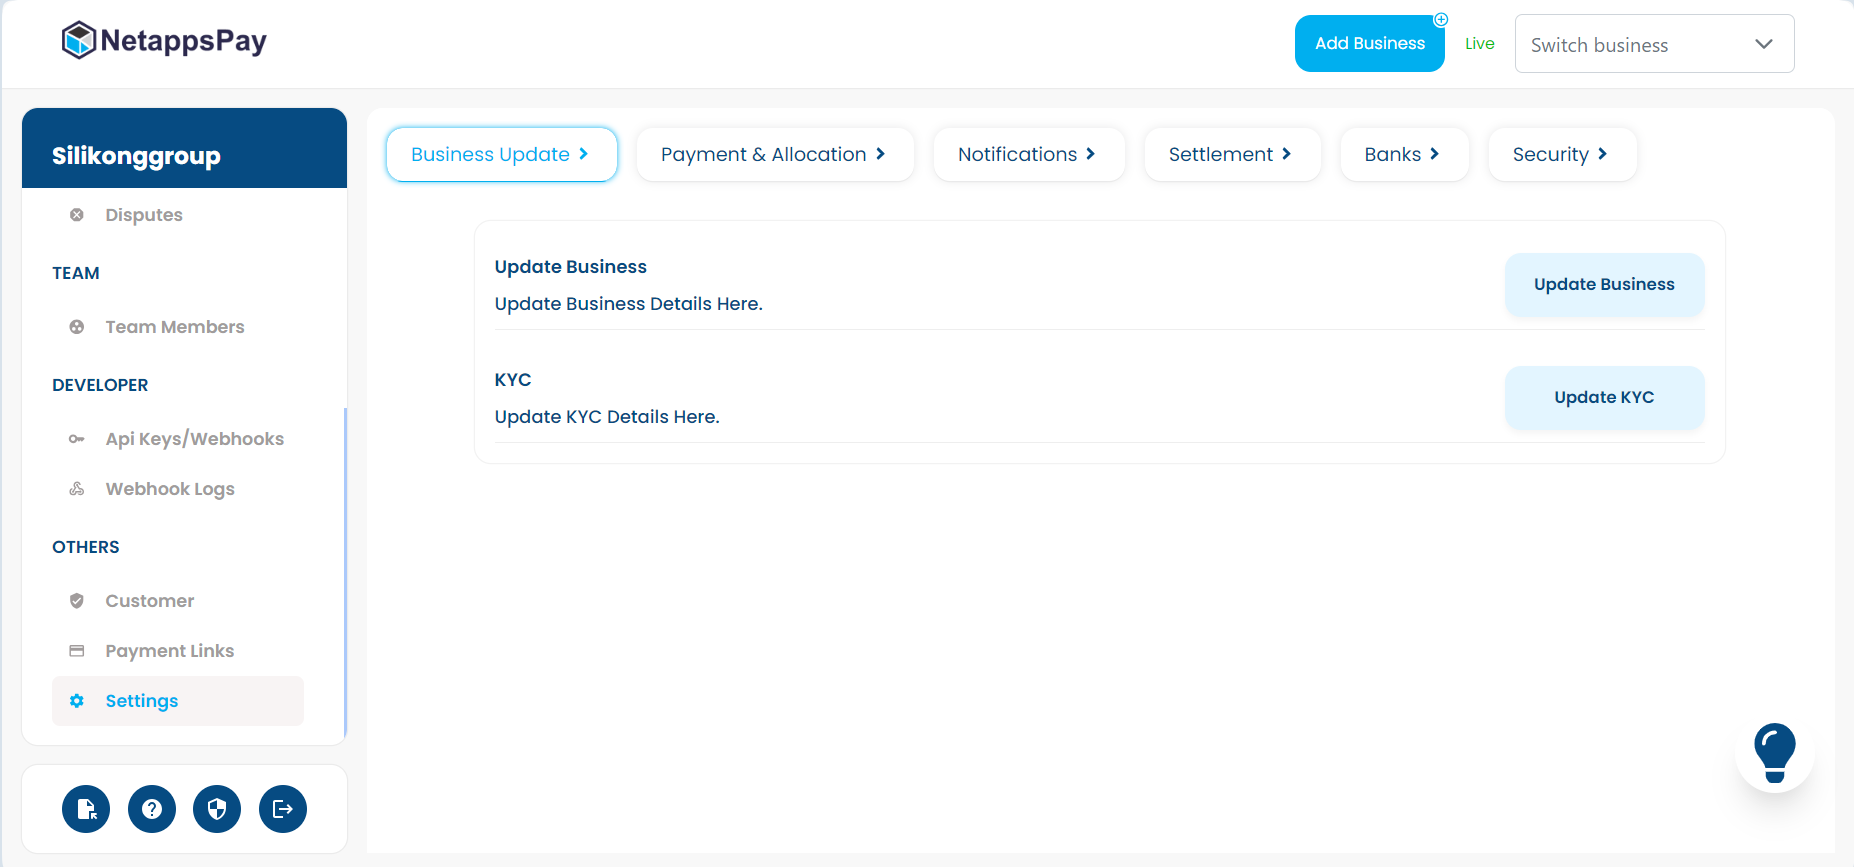1854x867 pixels.
Task: Open the Security tab
Action: [1562, 154]
